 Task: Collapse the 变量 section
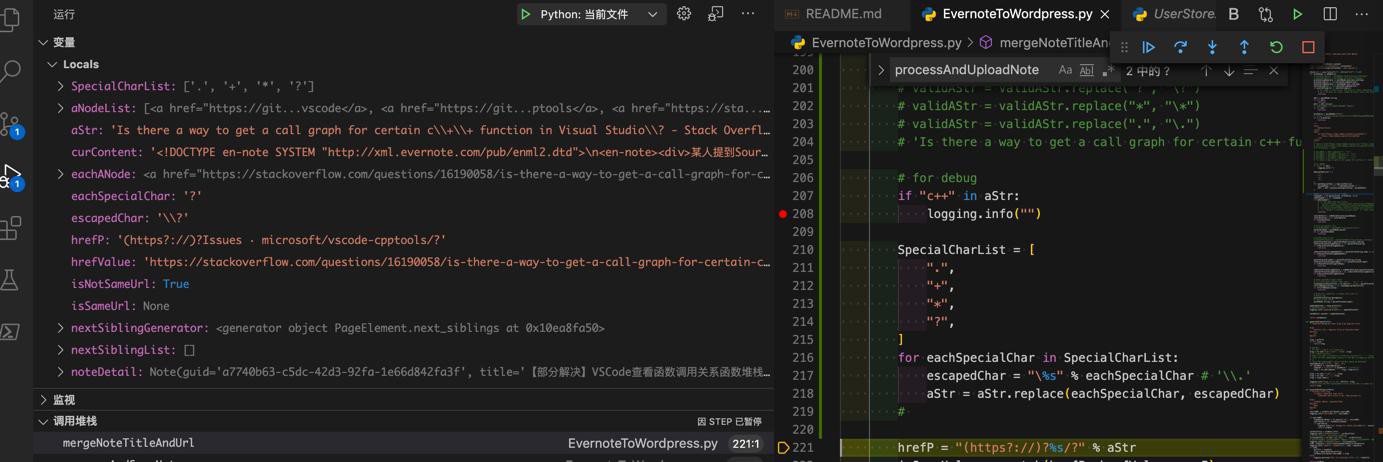pyautogui.click(x=43, y=42)
